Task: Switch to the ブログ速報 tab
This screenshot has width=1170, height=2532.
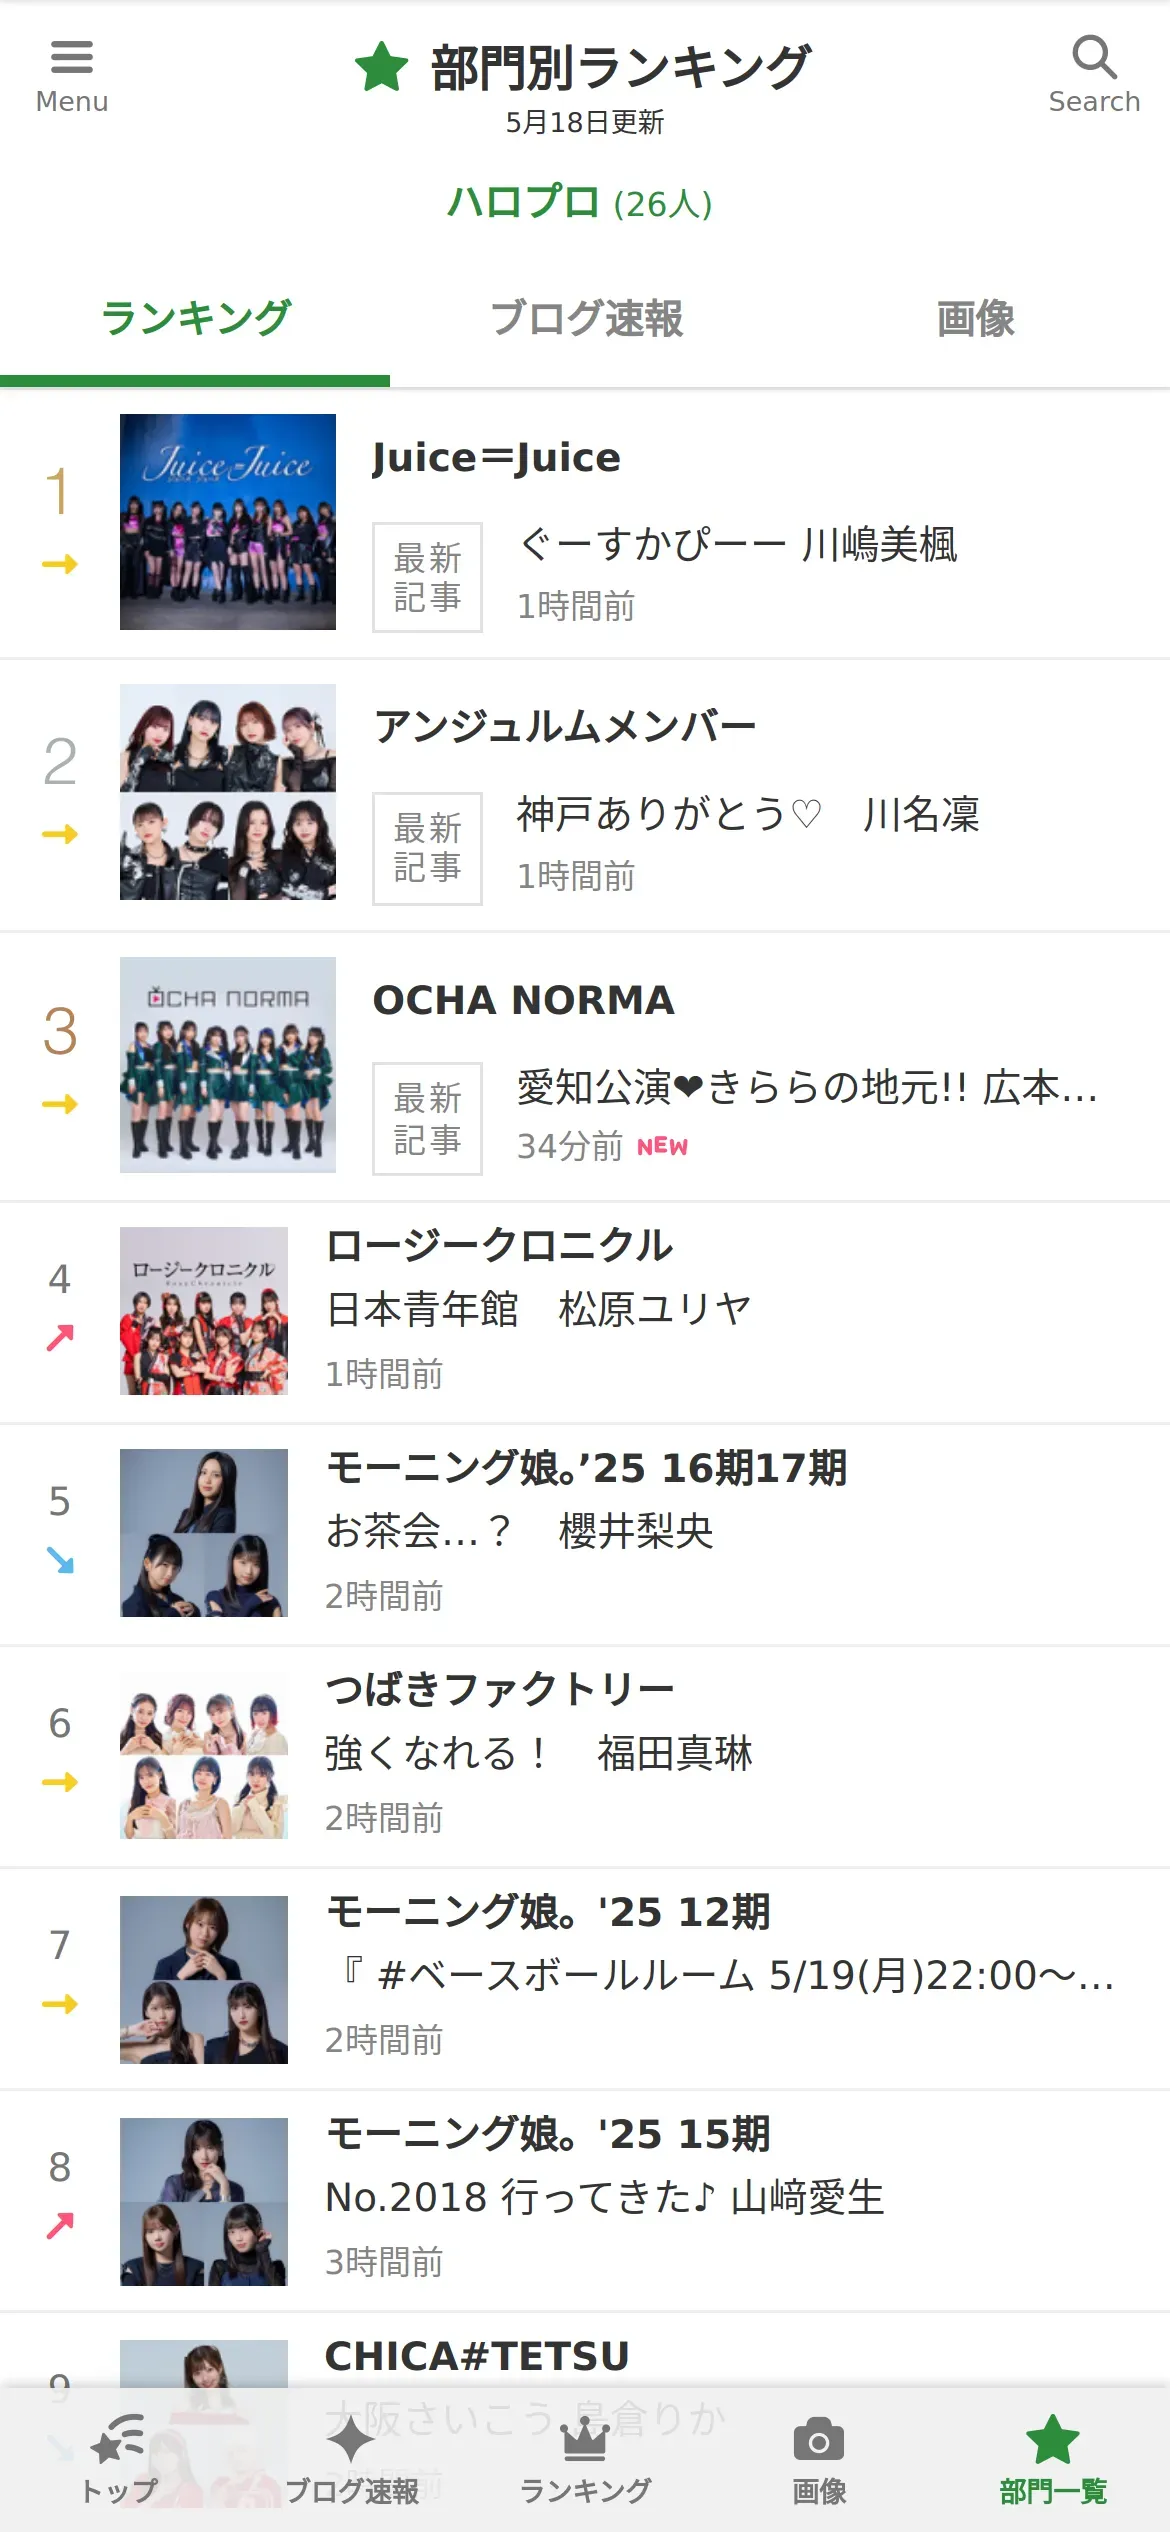Action: (x=585, y=319)
